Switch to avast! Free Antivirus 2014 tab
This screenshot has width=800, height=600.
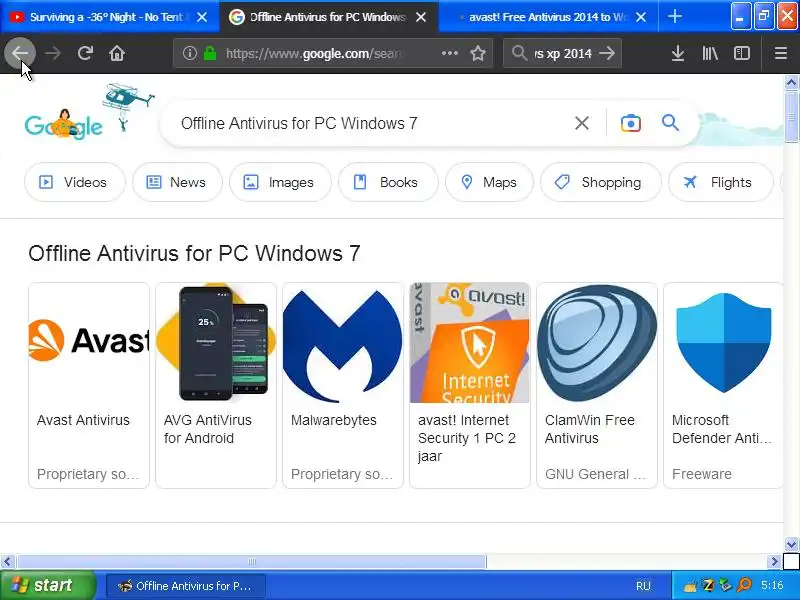547,17
